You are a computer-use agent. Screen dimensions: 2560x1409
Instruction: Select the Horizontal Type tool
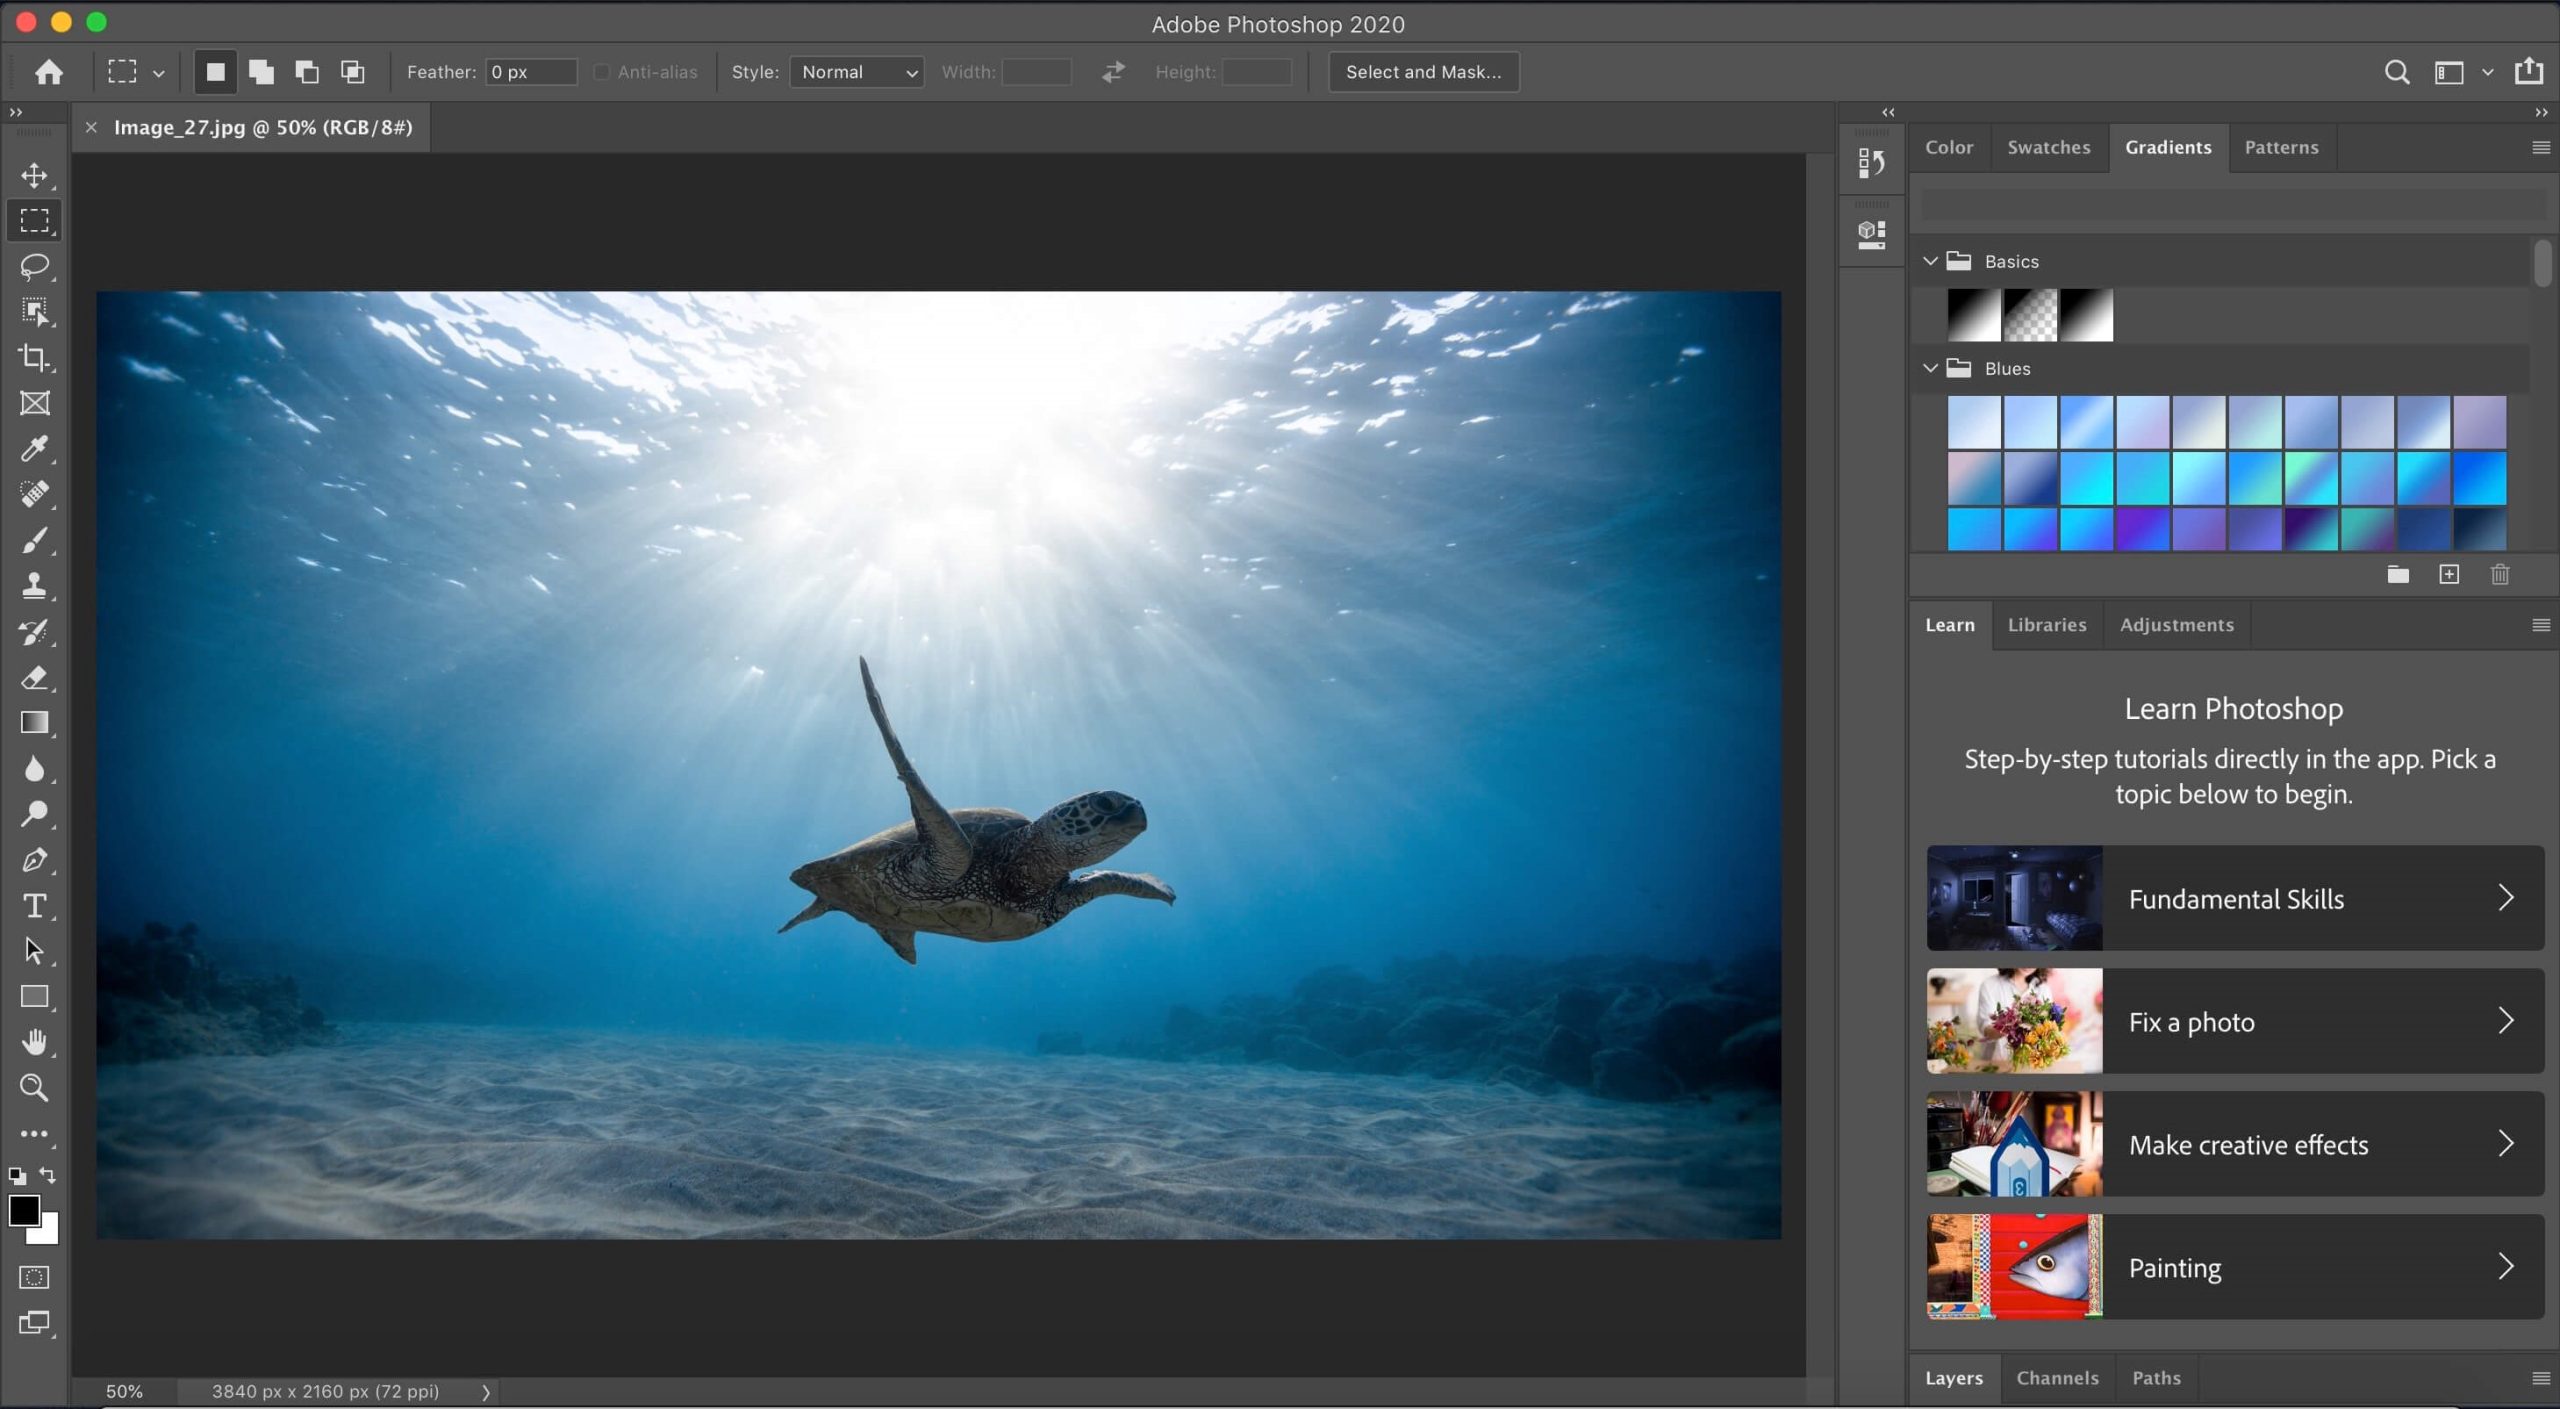pos(34,906)
